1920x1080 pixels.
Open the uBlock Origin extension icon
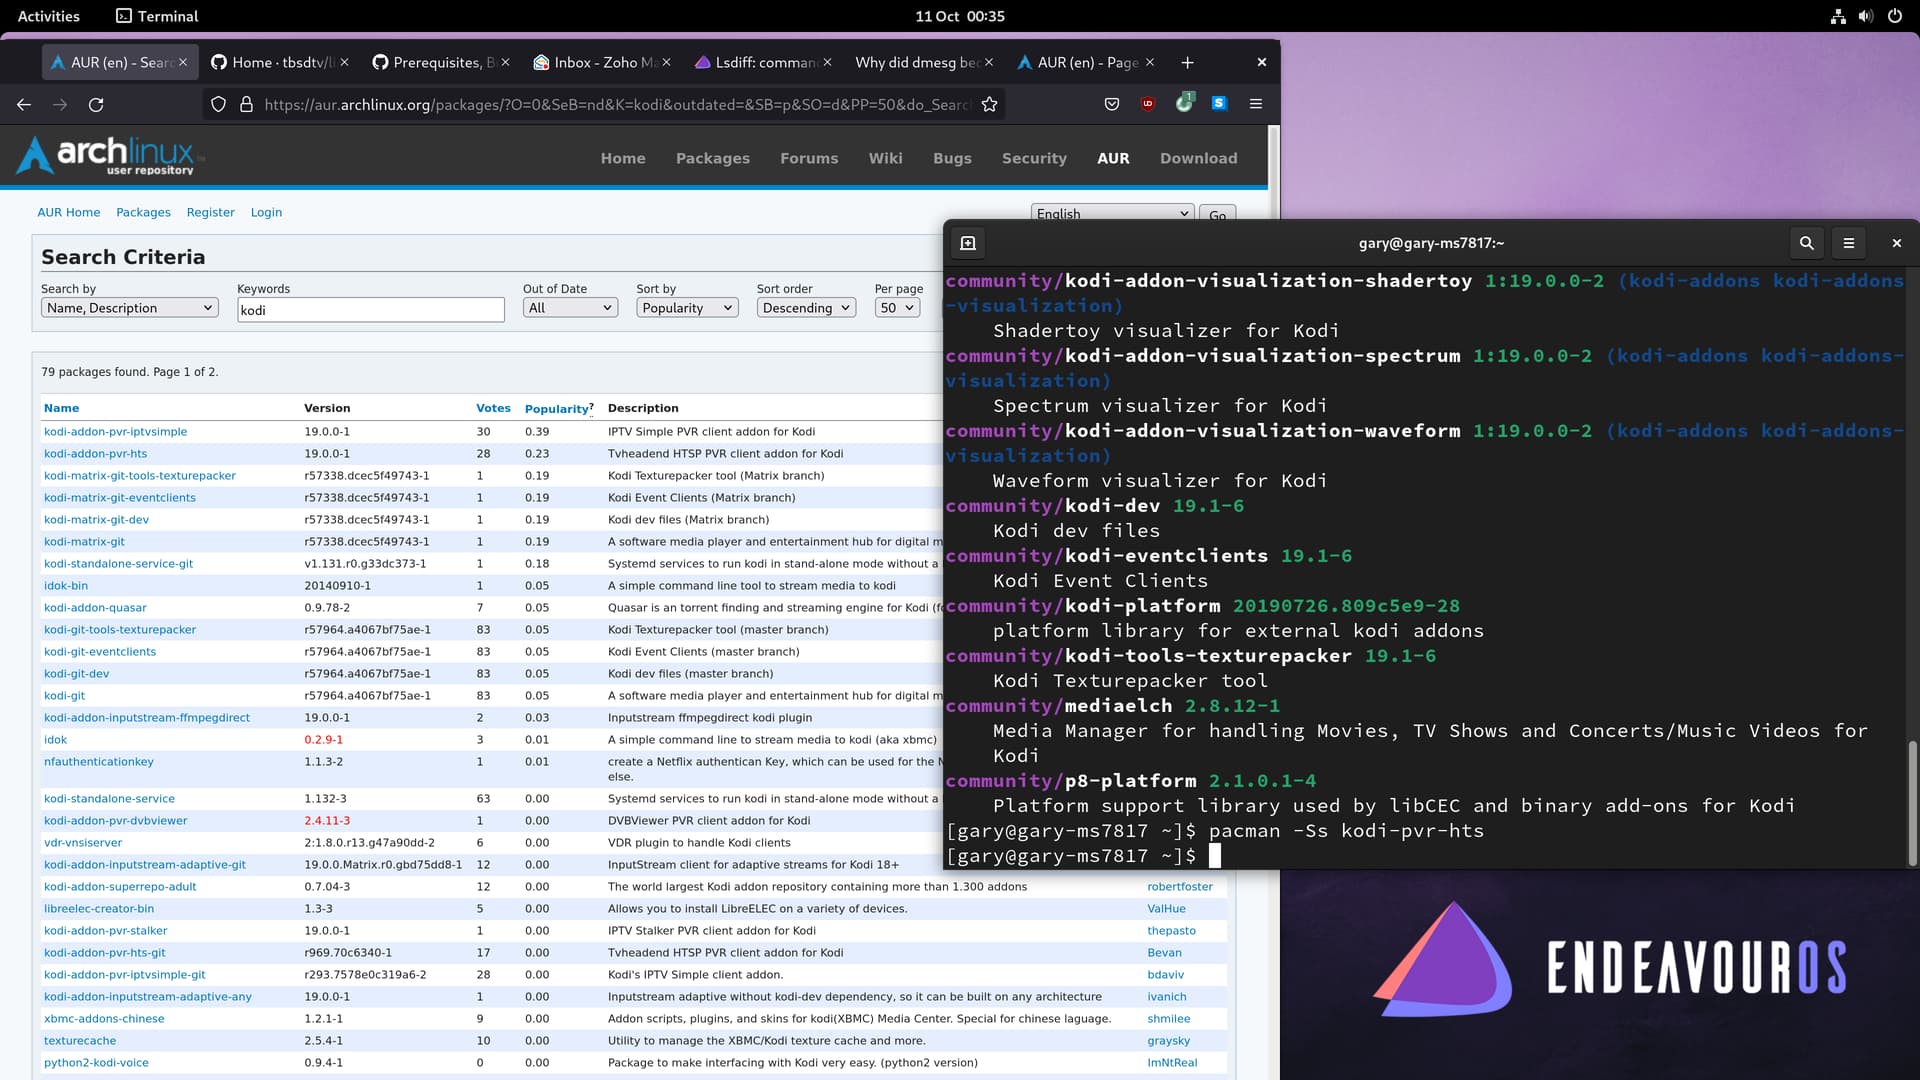[x=1147, y=104]
